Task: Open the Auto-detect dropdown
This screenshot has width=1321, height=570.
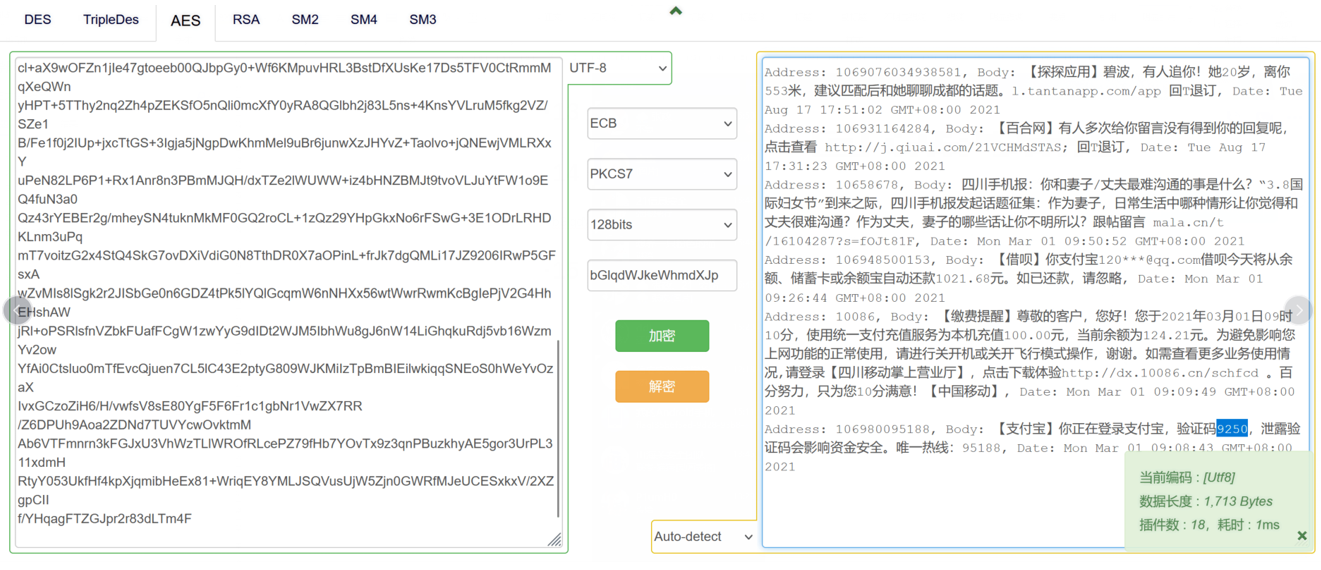Action: (x=704, y=537)
